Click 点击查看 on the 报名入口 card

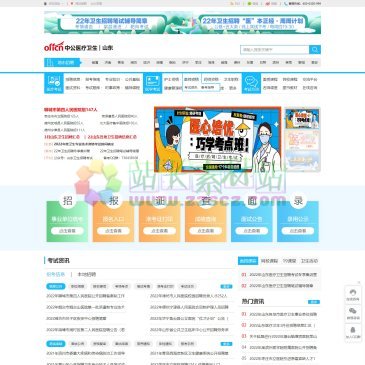pyautogui.click(x=113, y=231)
